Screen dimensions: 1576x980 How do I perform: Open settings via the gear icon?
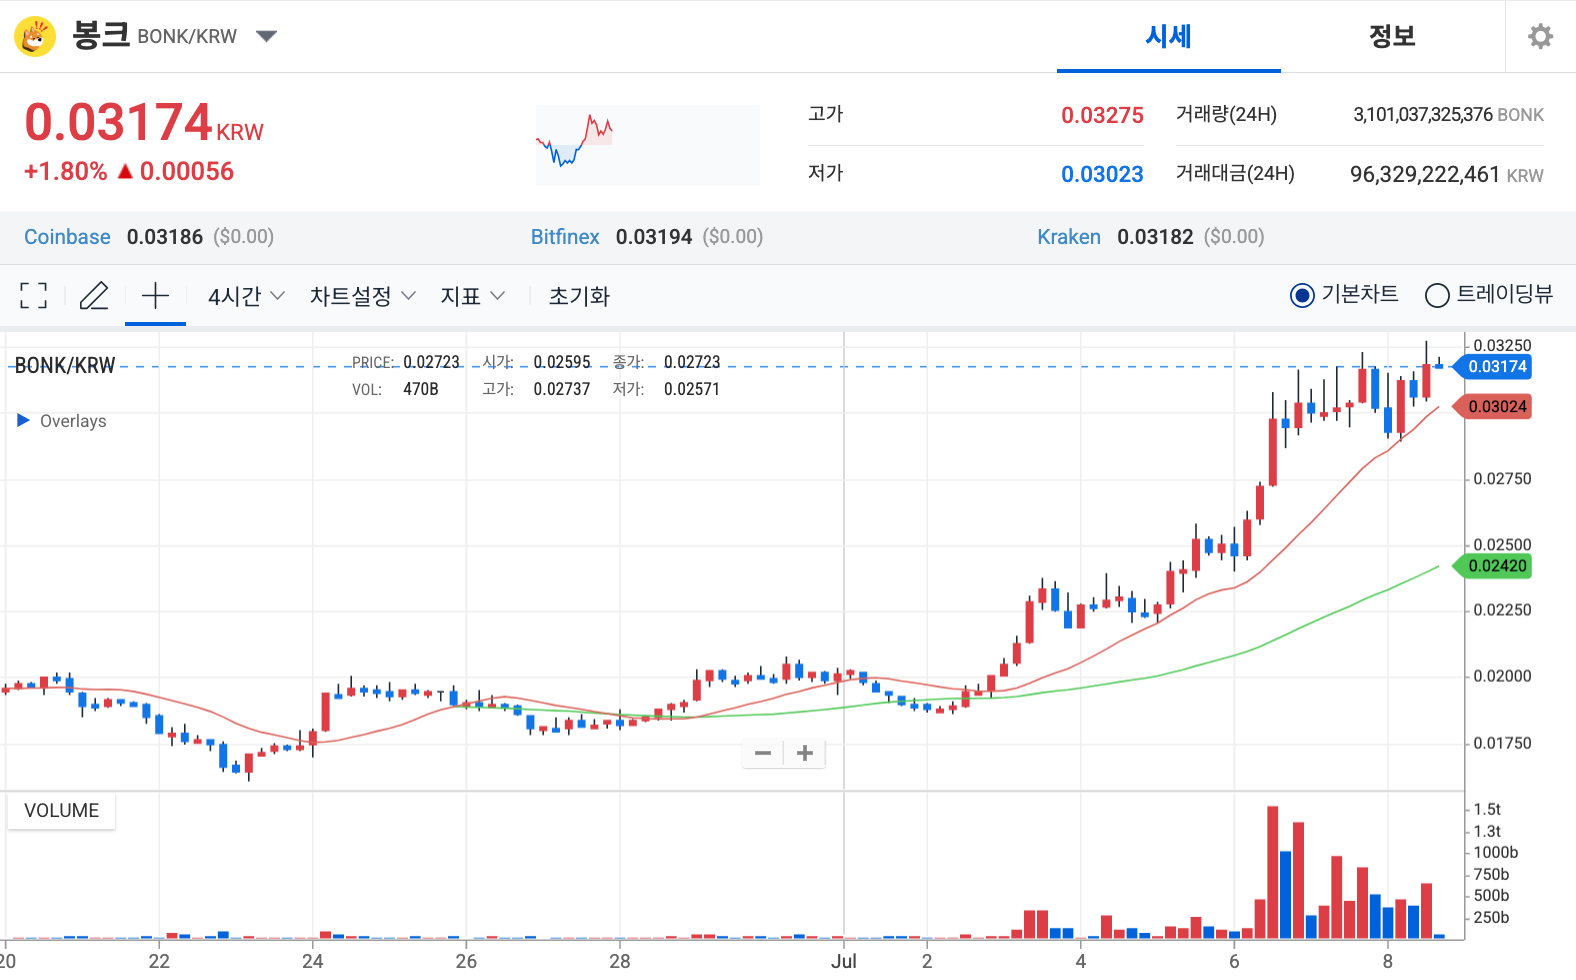[1540, 36]
